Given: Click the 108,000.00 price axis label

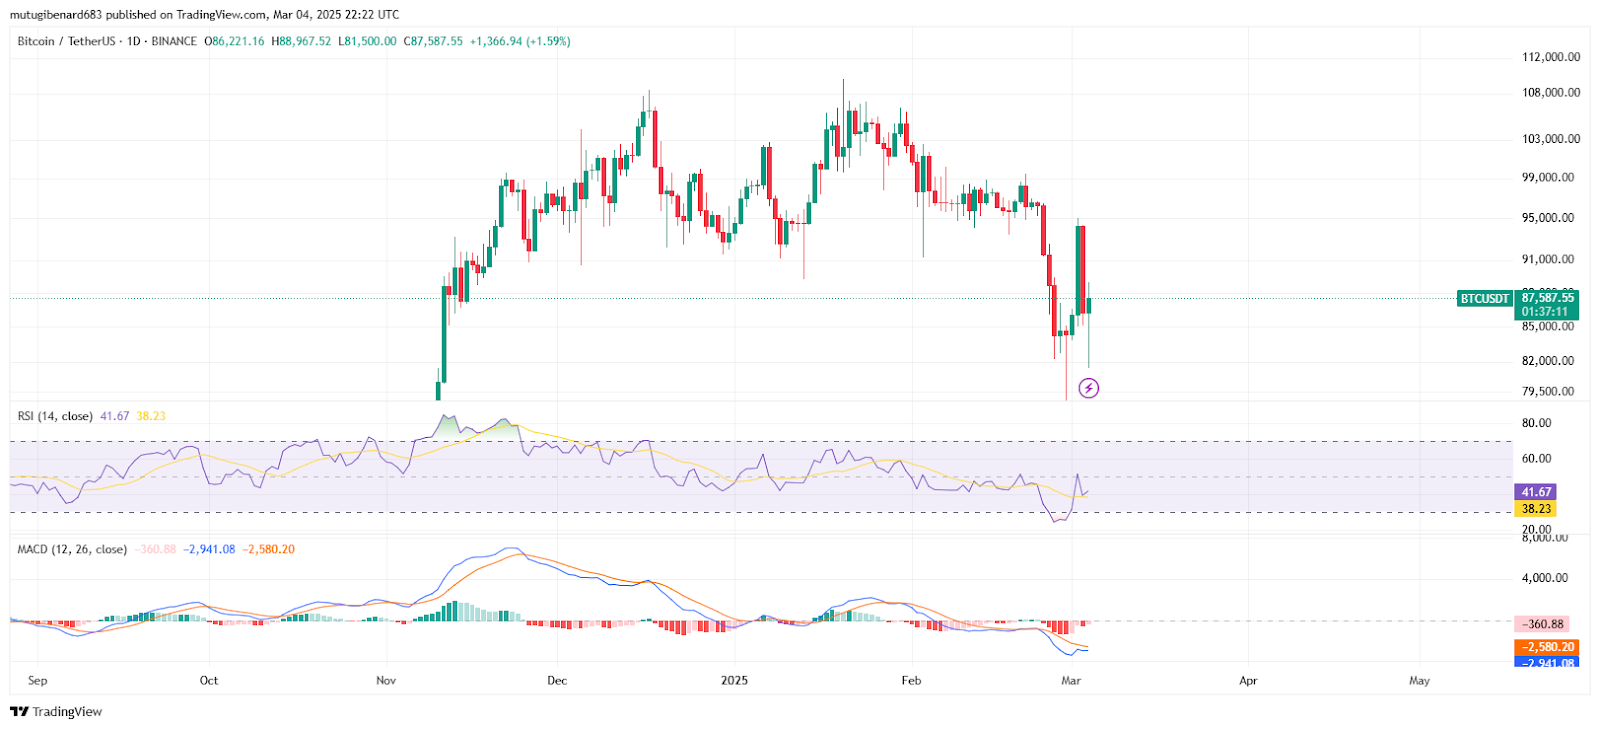Looking at the screenshot, I should (1551, 93).
